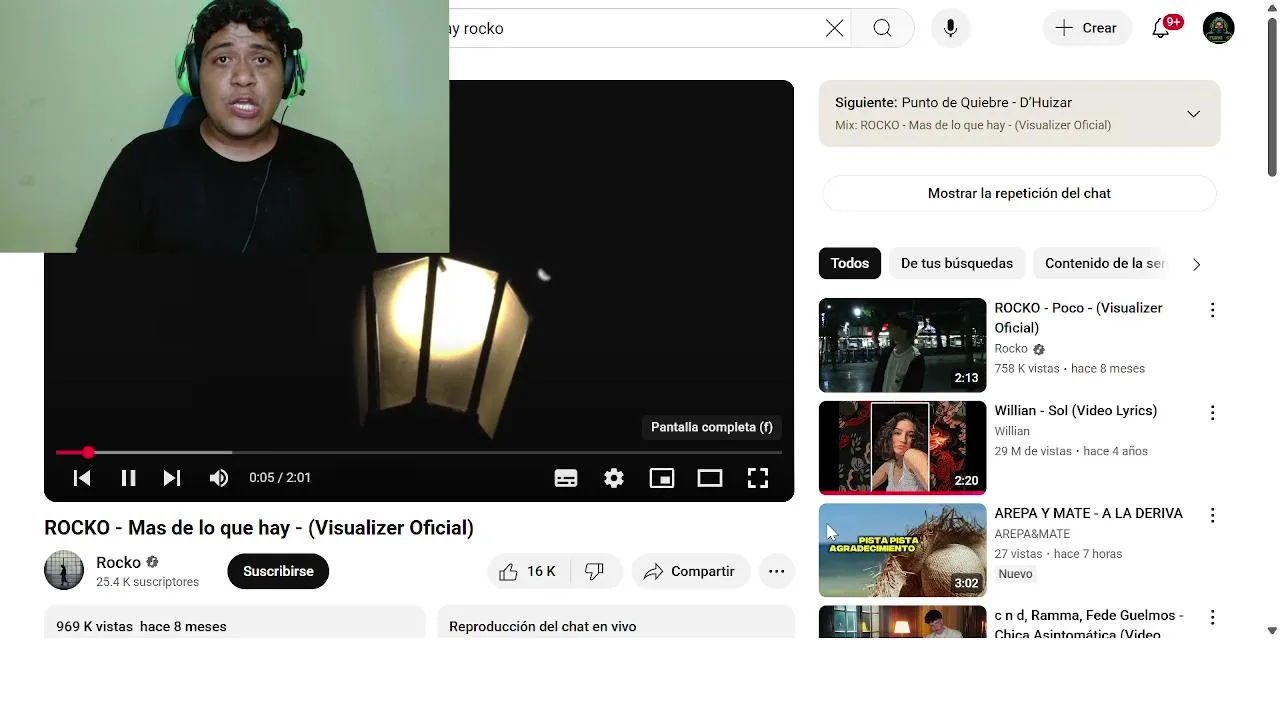Select the De tus búsquedas chip
This screenshot has width=1280, height=720.
[957, 263]
